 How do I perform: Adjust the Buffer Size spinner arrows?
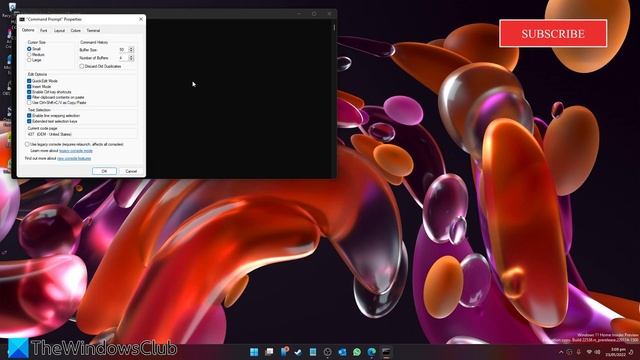(131, 50)
